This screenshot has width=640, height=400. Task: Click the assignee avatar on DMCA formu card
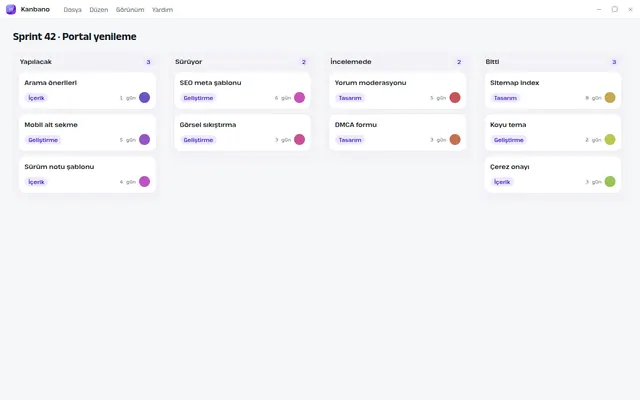pos(455,140)
